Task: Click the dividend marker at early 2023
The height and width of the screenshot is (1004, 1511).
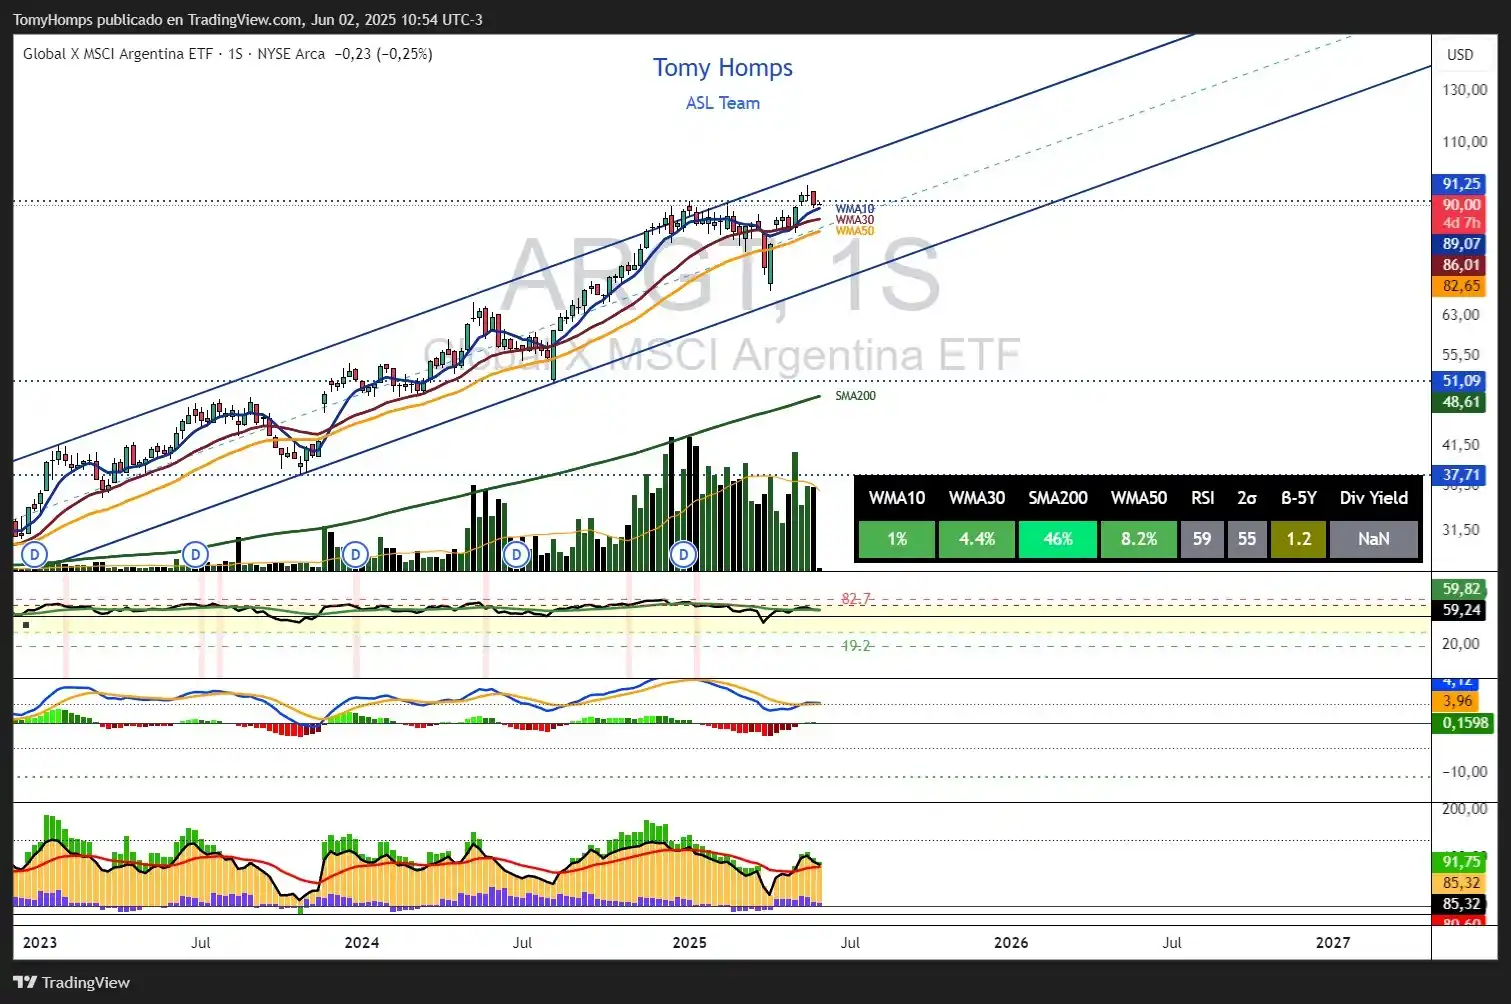Action: 35,554
